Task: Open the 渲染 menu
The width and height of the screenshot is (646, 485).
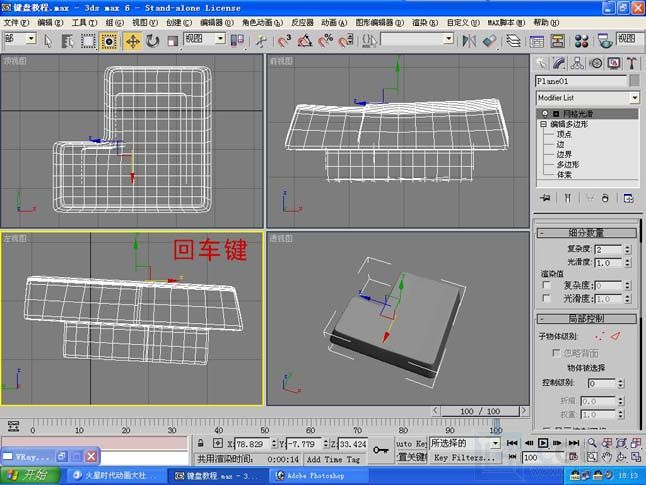Action: 425,23
